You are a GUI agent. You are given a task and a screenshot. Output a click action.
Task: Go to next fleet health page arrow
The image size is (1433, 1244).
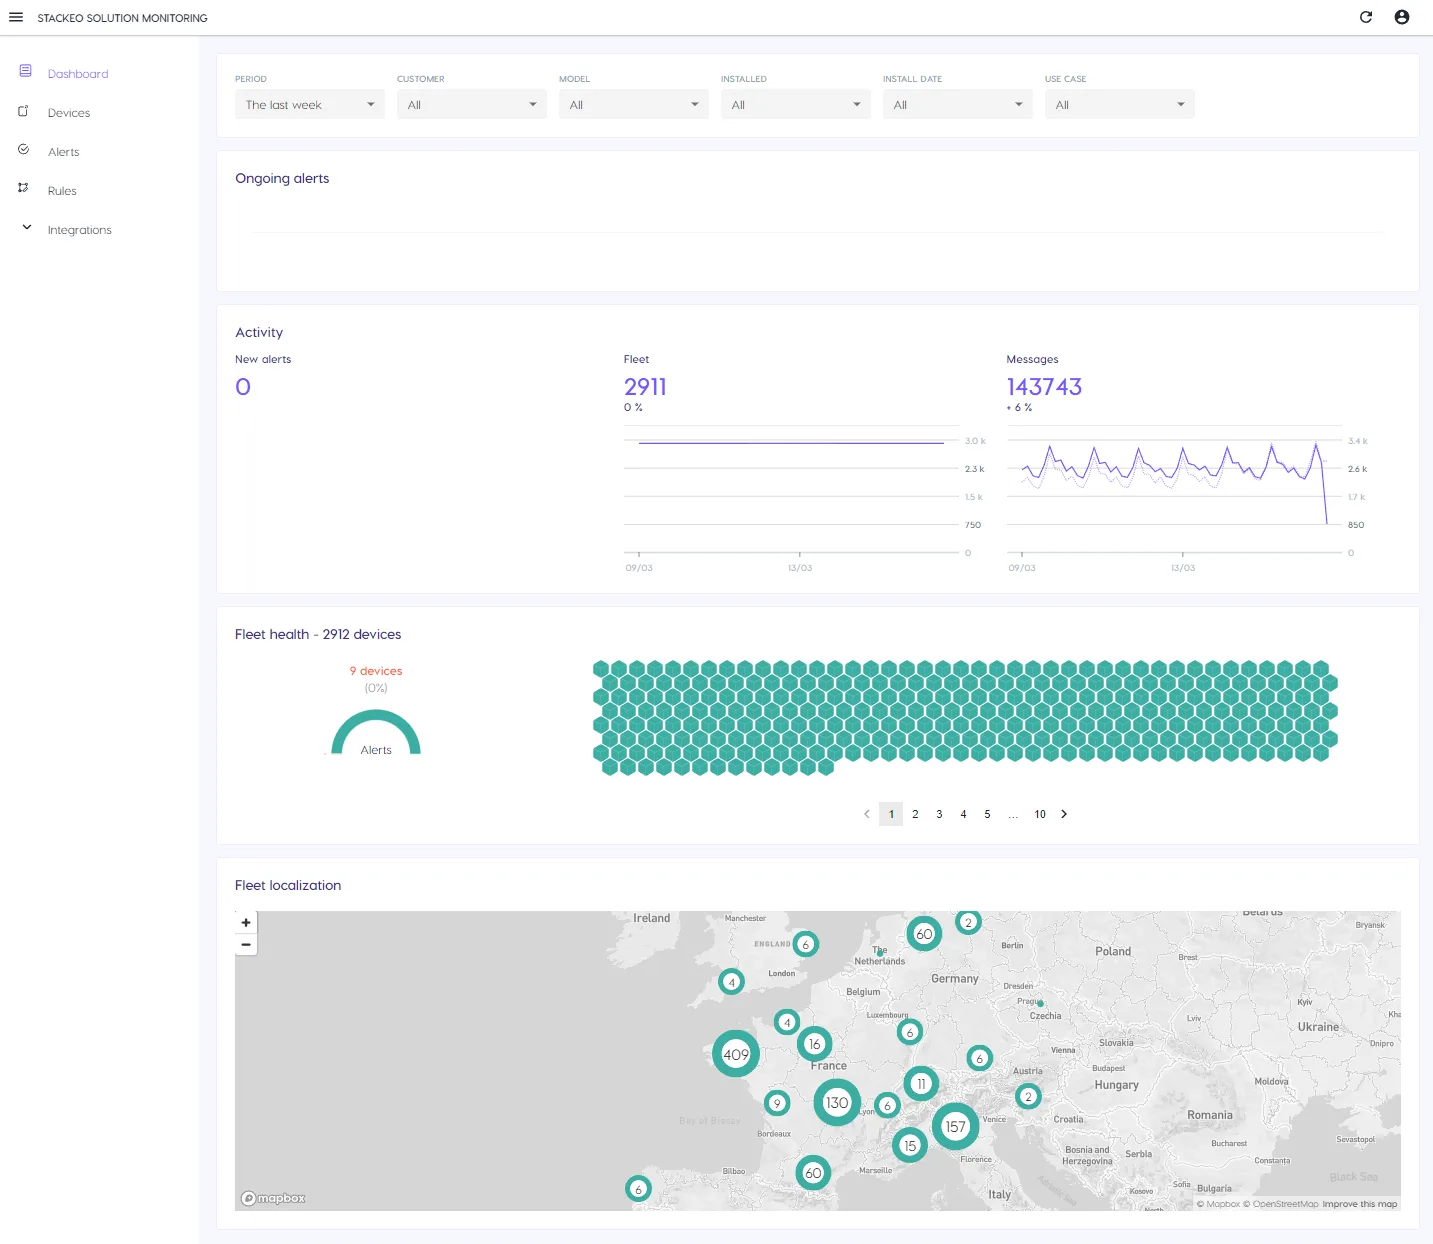[x=1064, y=814]
